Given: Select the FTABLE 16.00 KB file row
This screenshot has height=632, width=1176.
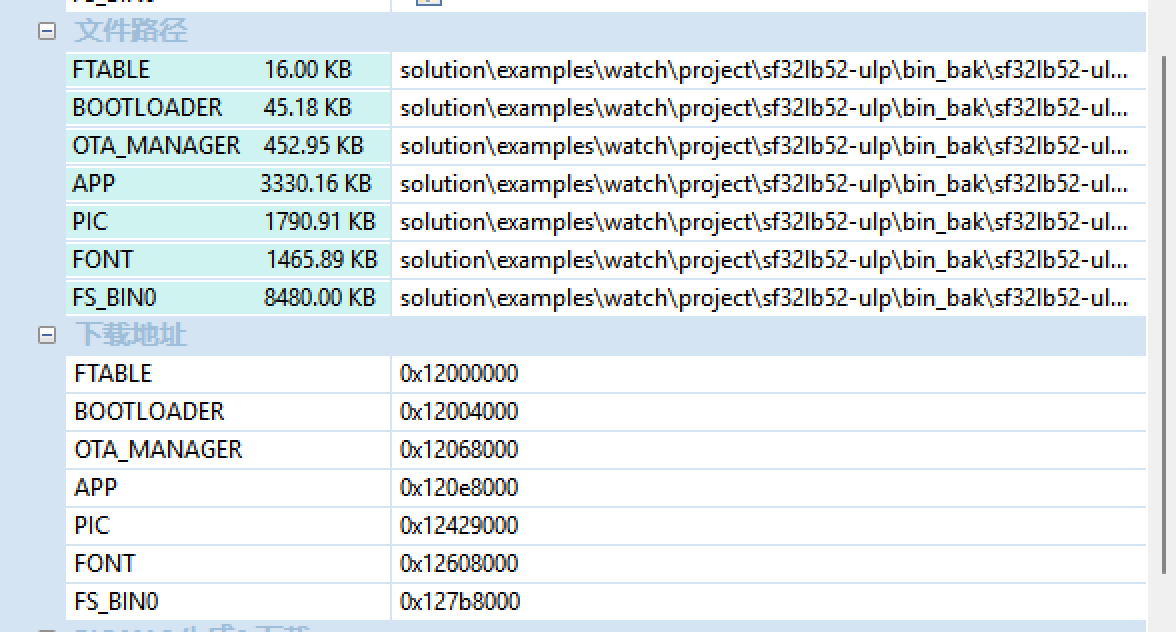Looking at the screenshot, I should point(226,70).
